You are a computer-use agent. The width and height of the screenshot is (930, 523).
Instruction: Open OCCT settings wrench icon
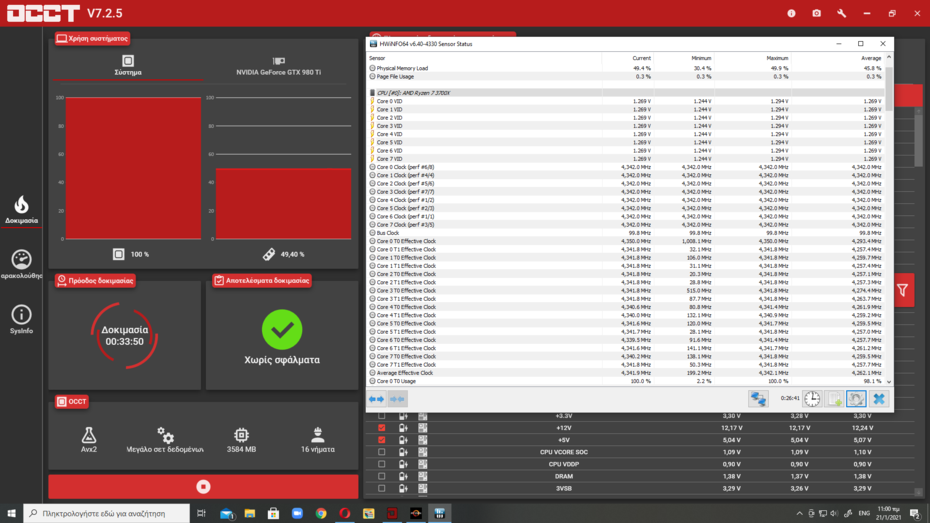click(x=842, y=13)
